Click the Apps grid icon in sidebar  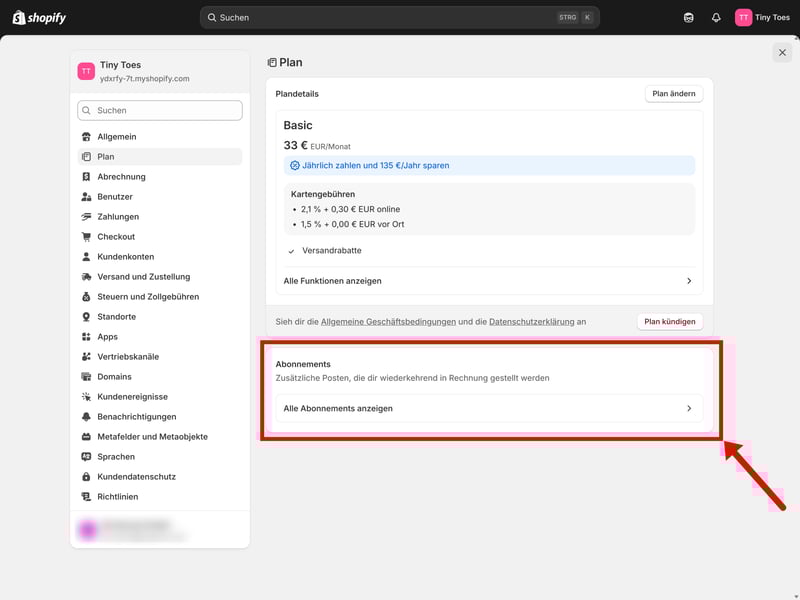[x=87, y=337]
